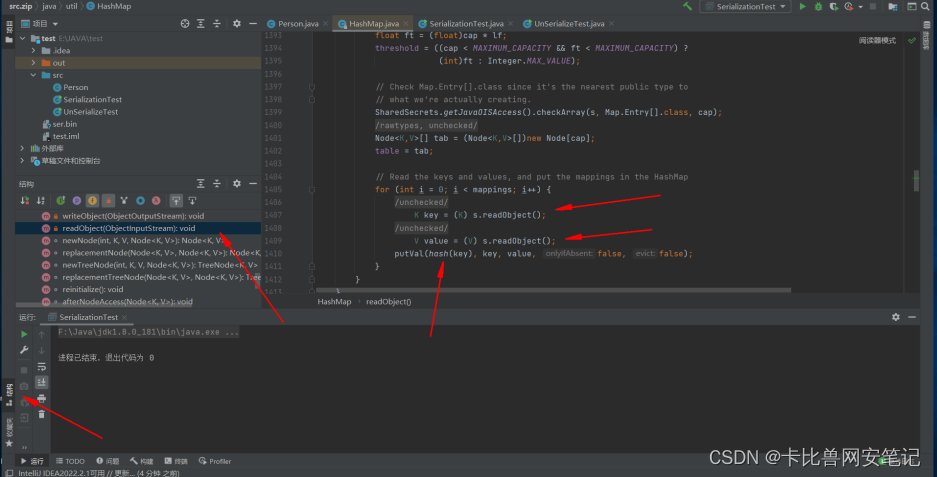
Task: Click the editor horizontal scrollbar
Action: point(553,291)
